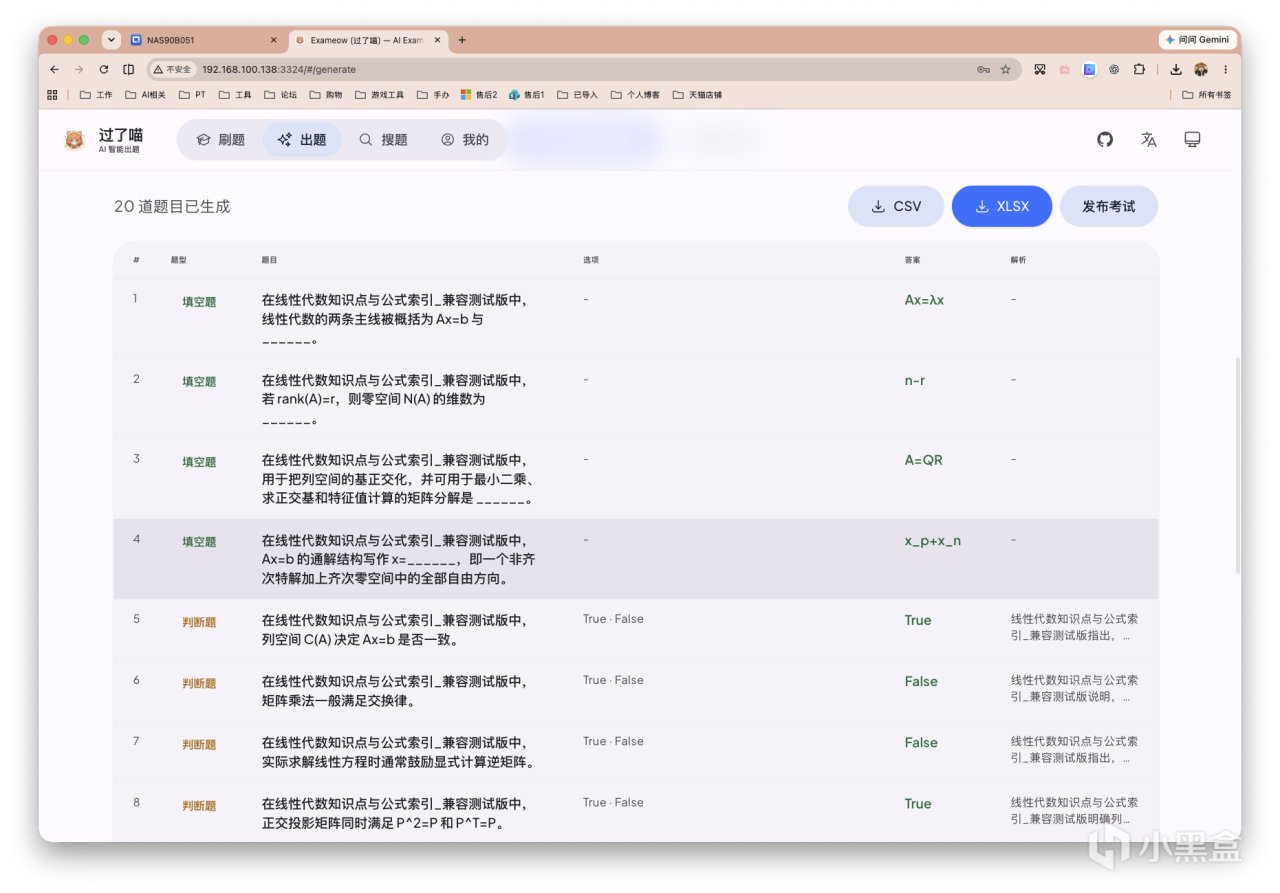This screenshot has height=893, width=1280.
Task: Open the 手办 bookmark folder
Action: tap(433, 95)
